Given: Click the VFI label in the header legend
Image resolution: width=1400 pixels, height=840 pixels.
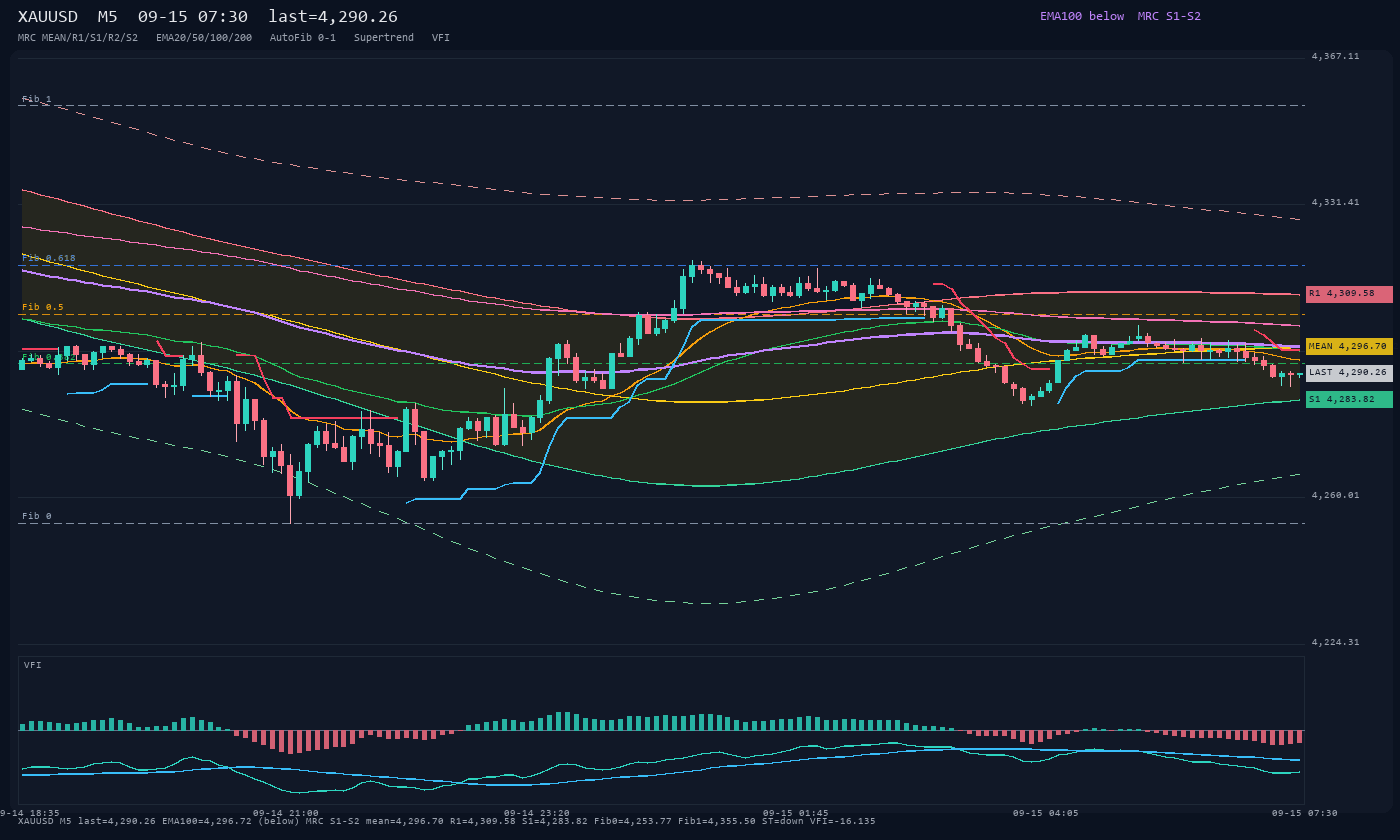Looking at the screenshot, I should click(x=441, y=38).
